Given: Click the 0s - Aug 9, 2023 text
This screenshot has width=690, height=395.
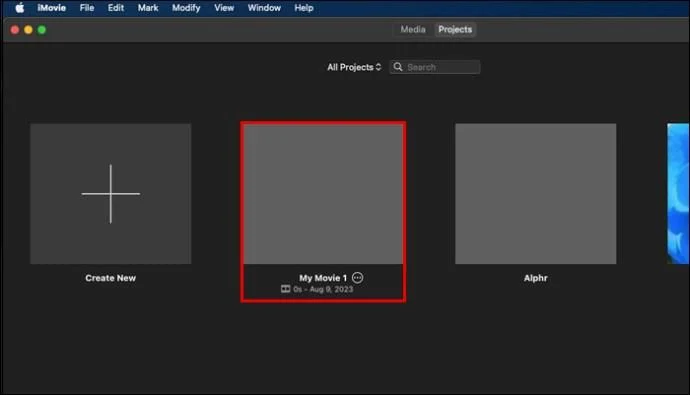Looking at the screenshot, I should click(x=323, y=289).
